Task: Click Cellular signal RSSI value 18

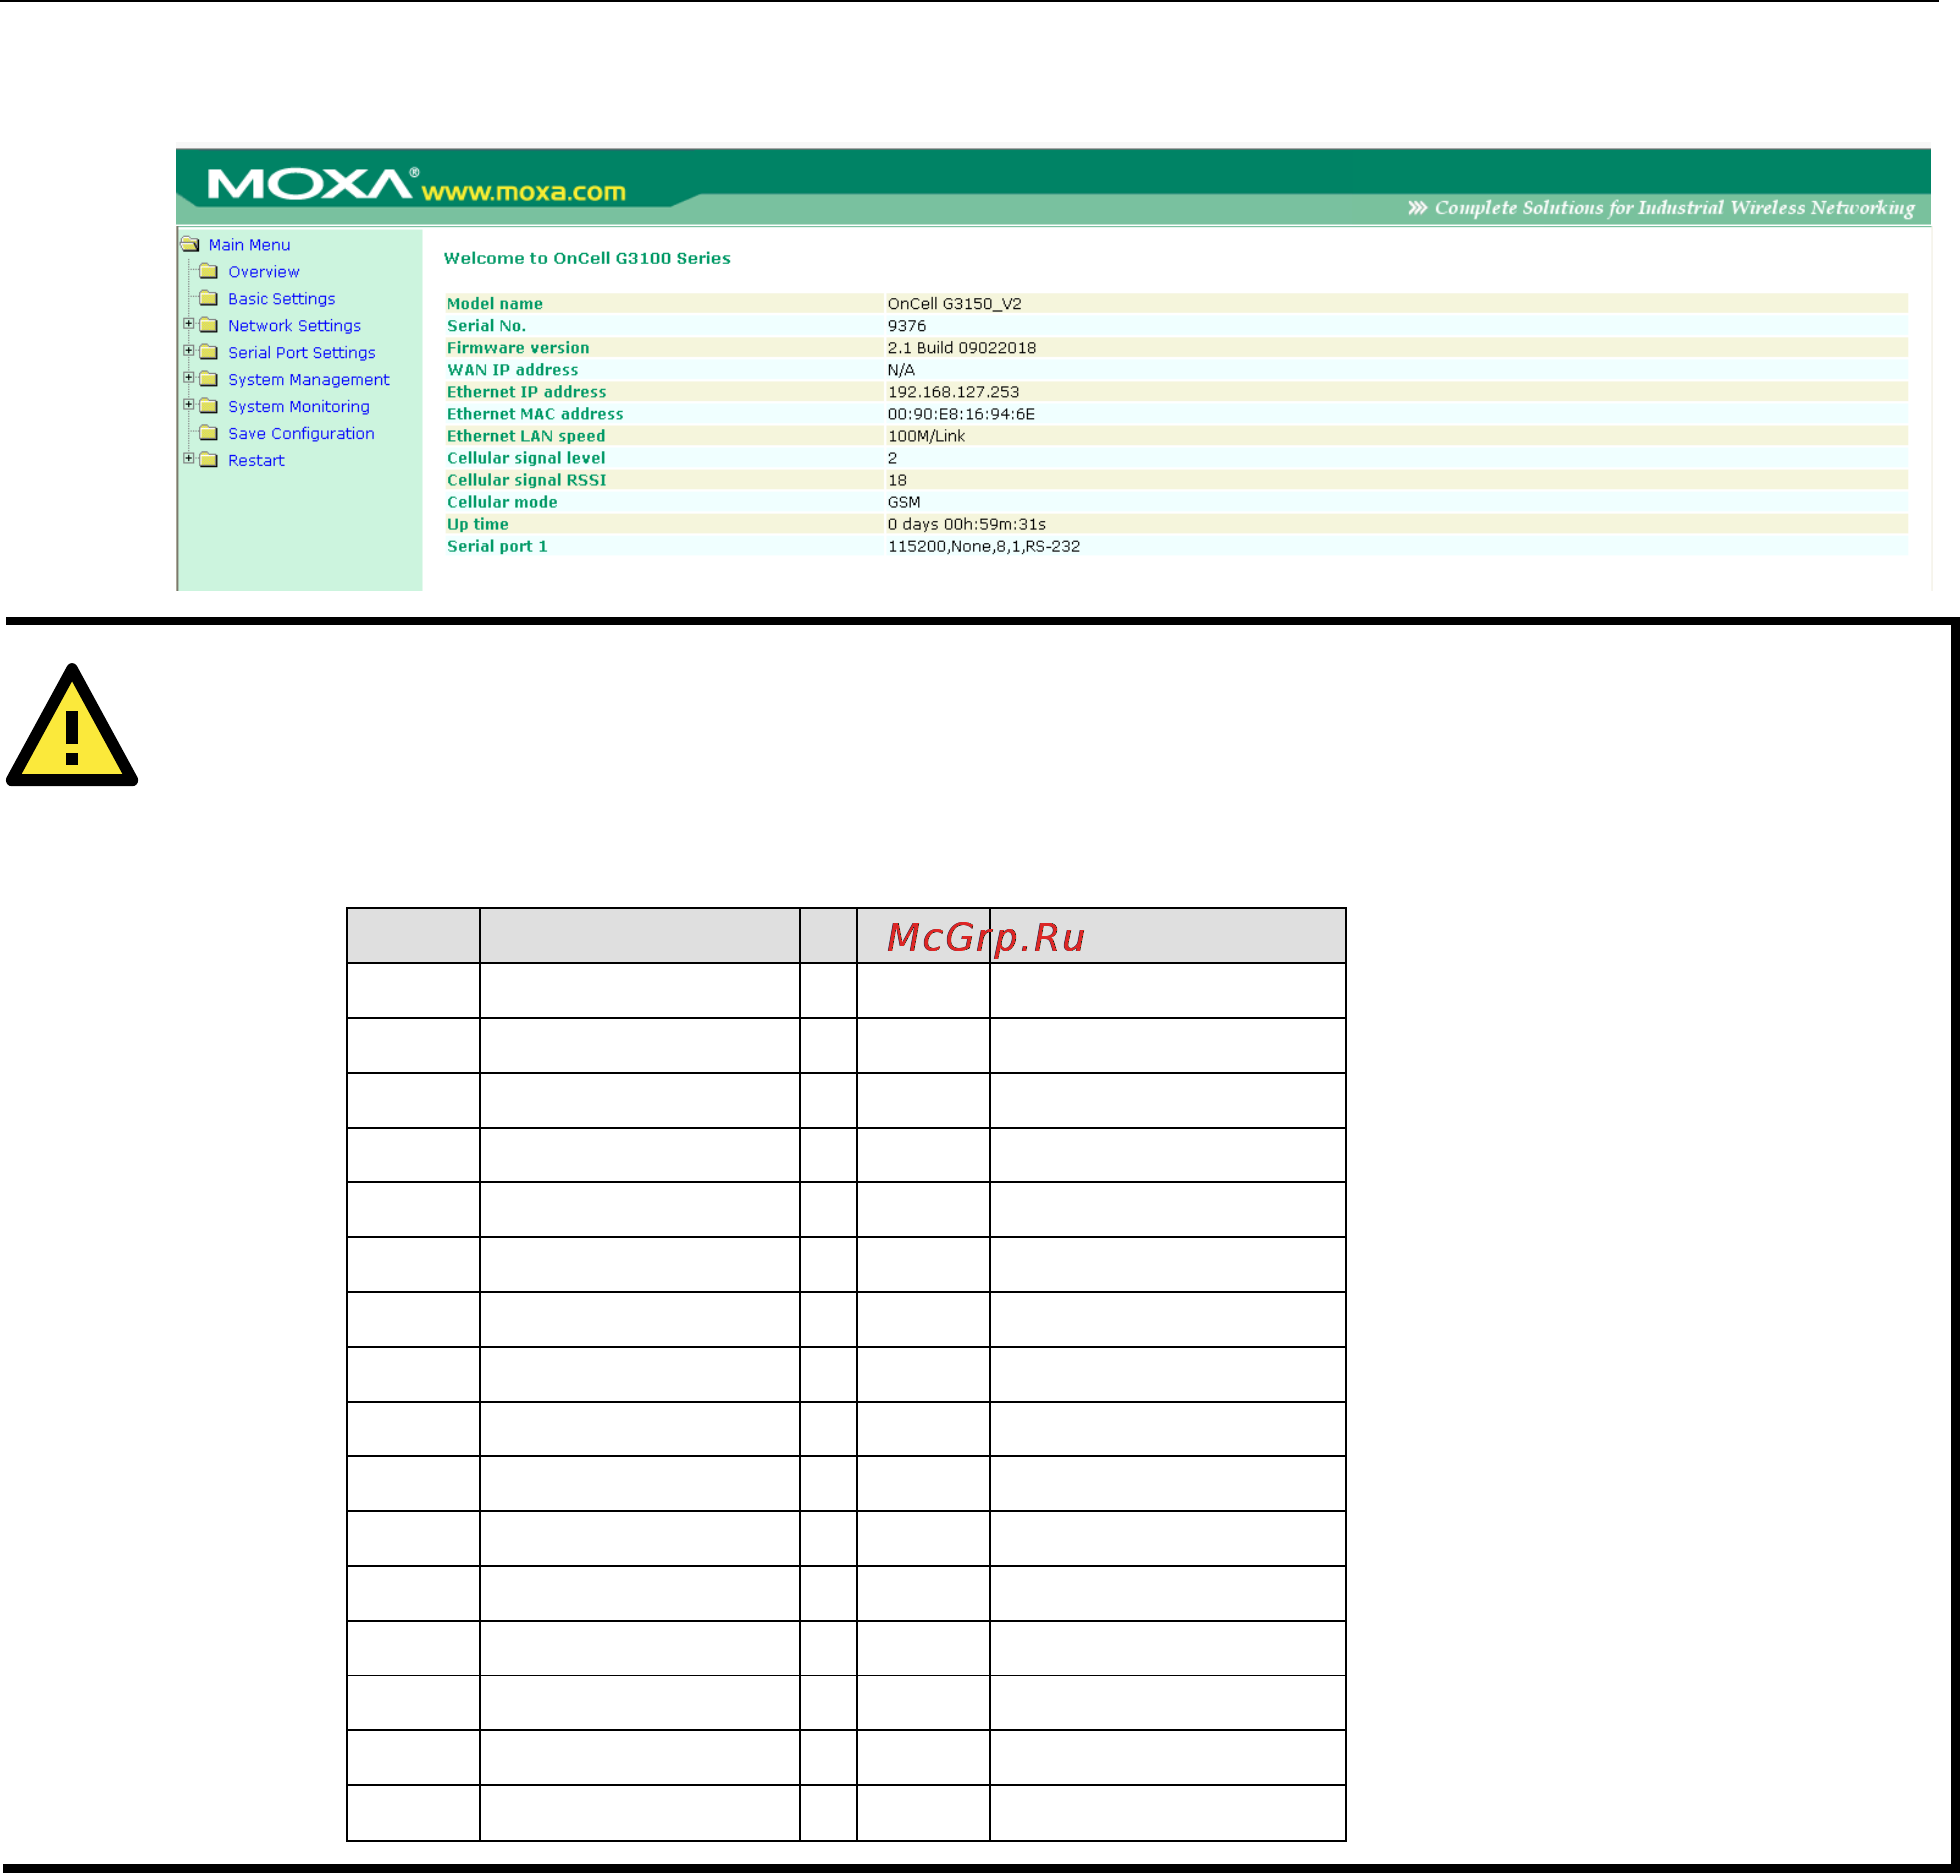Action: pyautogui.click(x=897, y=480)
